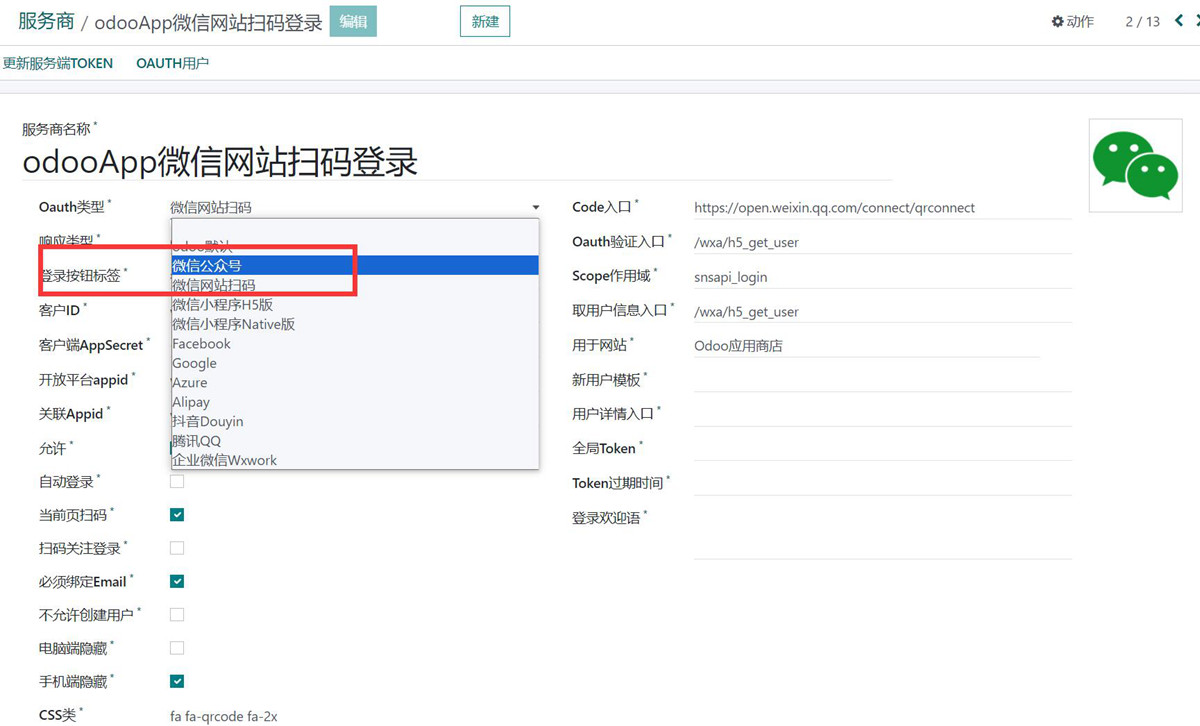Select 微信网站扫码 dropdown option

355,285
